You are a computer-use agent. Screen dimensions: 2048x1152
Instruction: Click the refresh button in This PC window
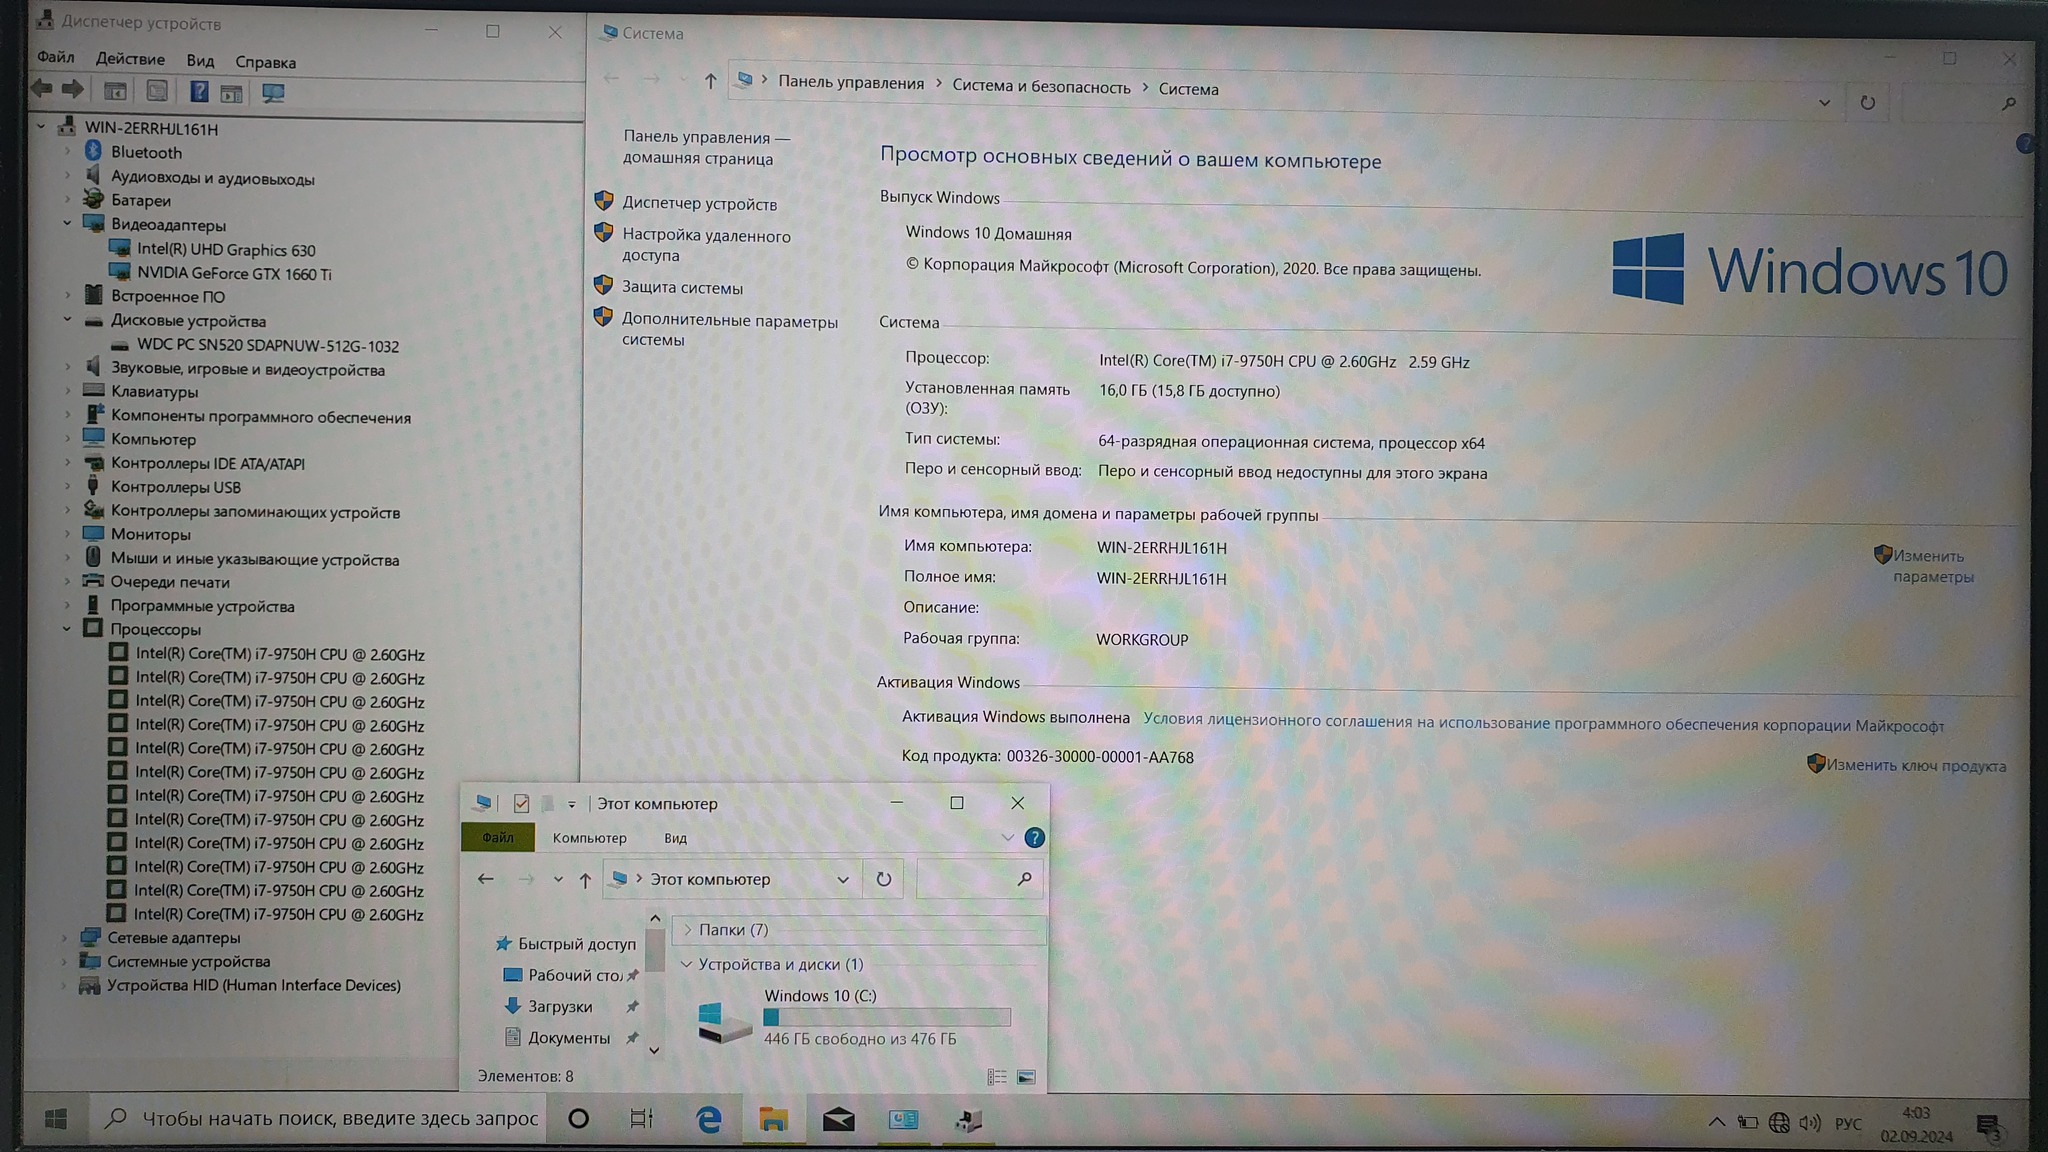click(x=884, y=879)
